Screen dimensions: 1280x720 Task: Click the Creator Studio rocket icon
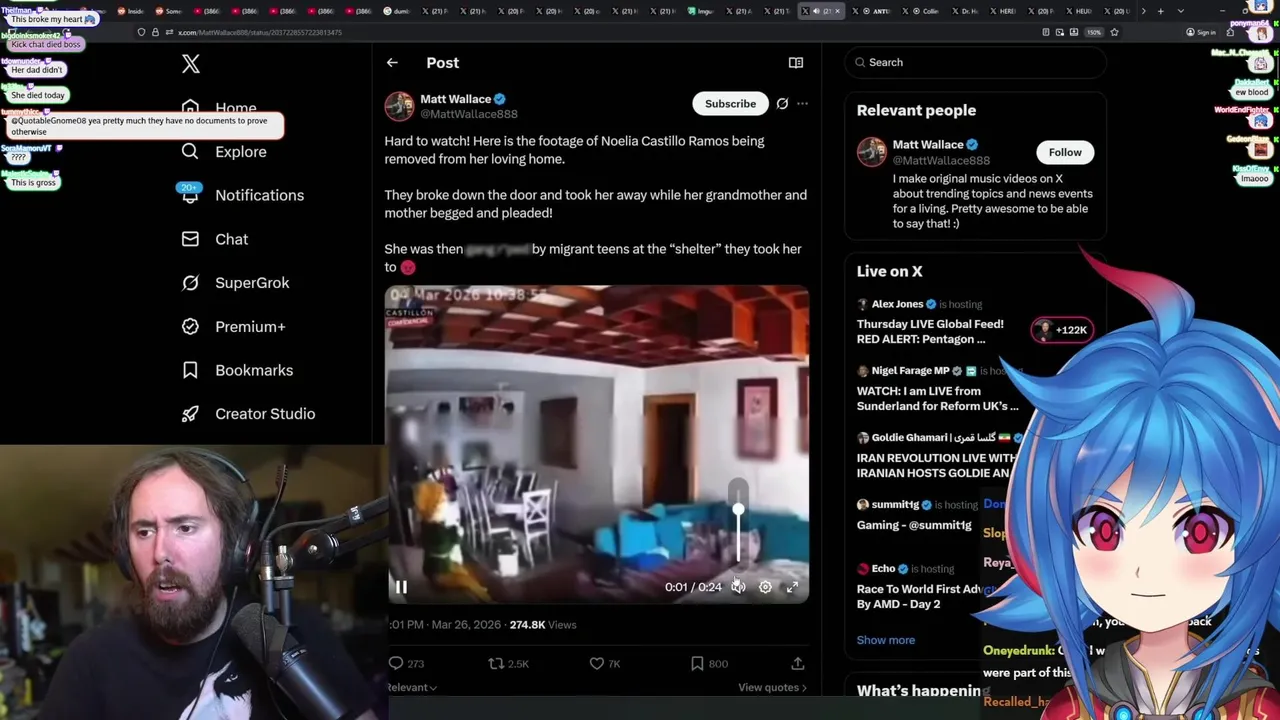190,414
